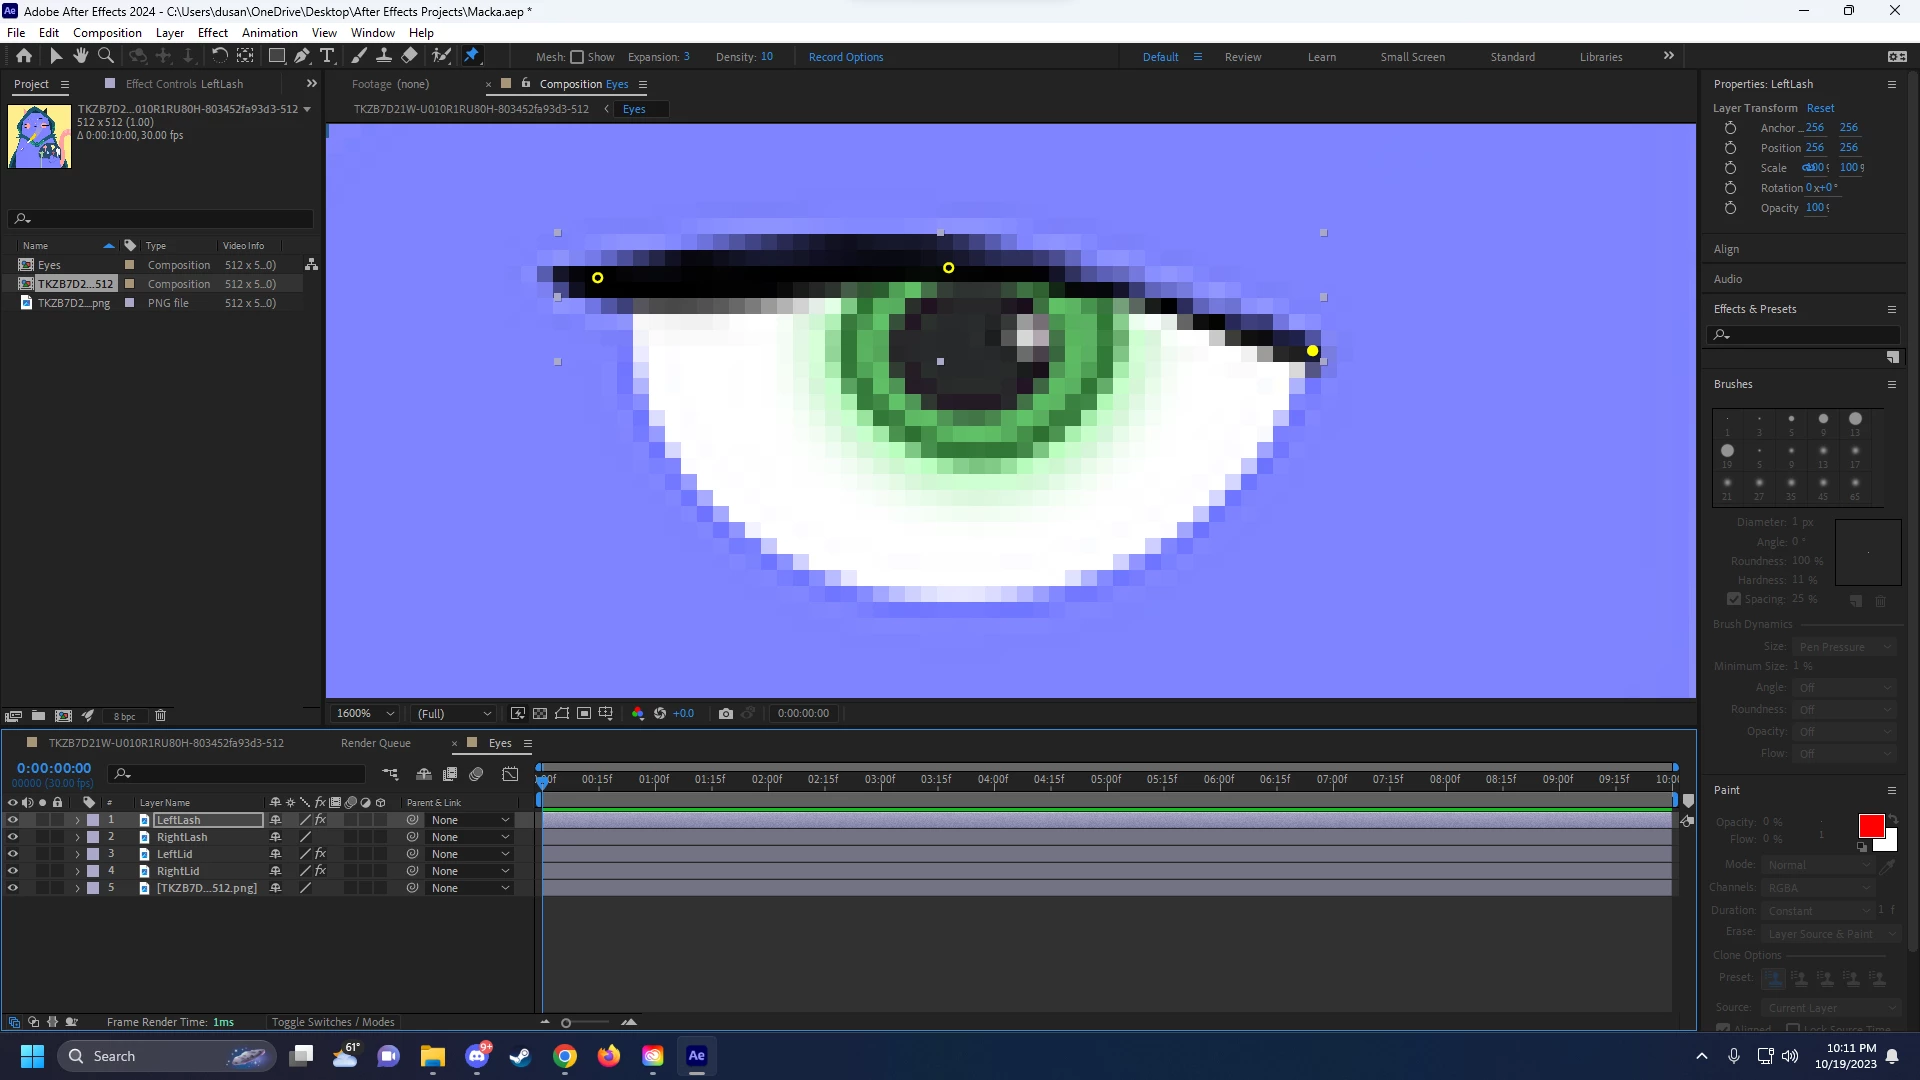Select the Eraser tool
1920x1080 pixels.
coord(409,56)
